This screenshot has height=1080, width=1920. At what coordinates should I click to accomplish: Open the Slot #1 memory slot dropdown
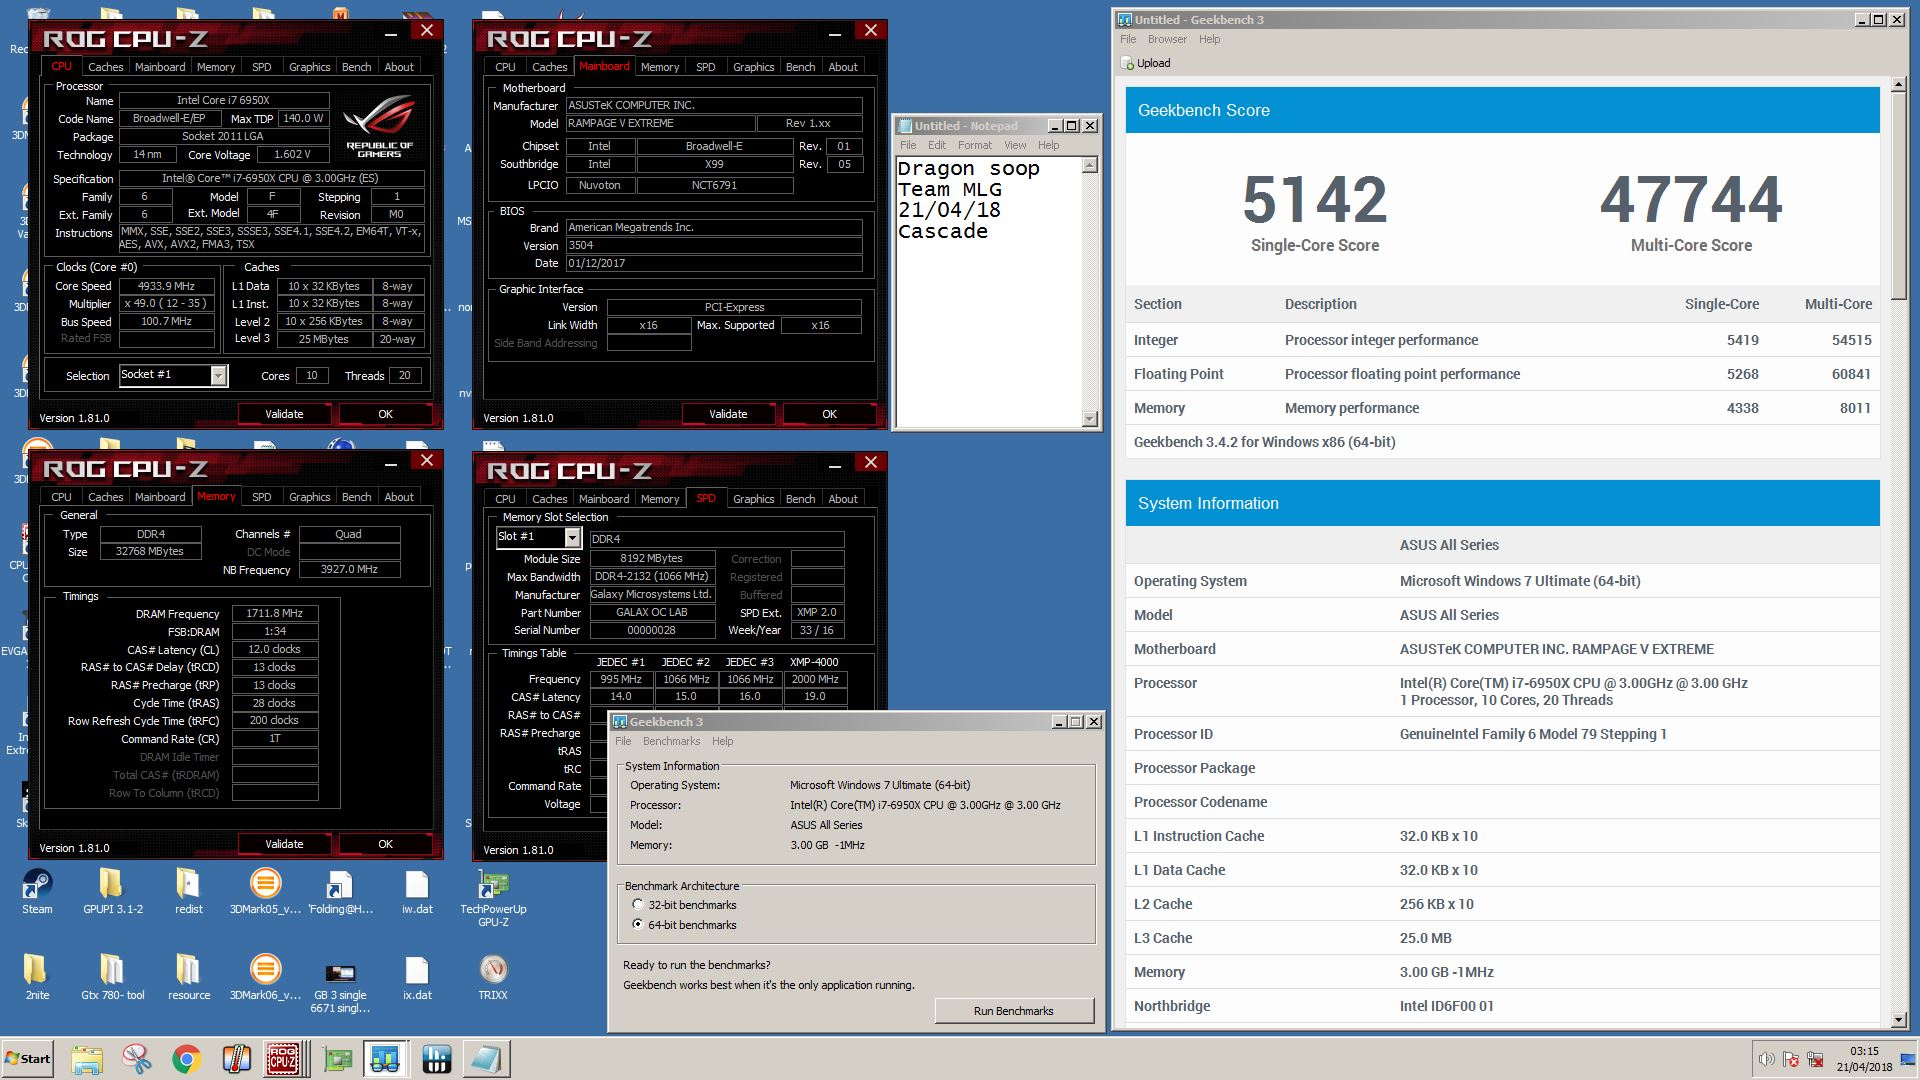pos(572,537)
